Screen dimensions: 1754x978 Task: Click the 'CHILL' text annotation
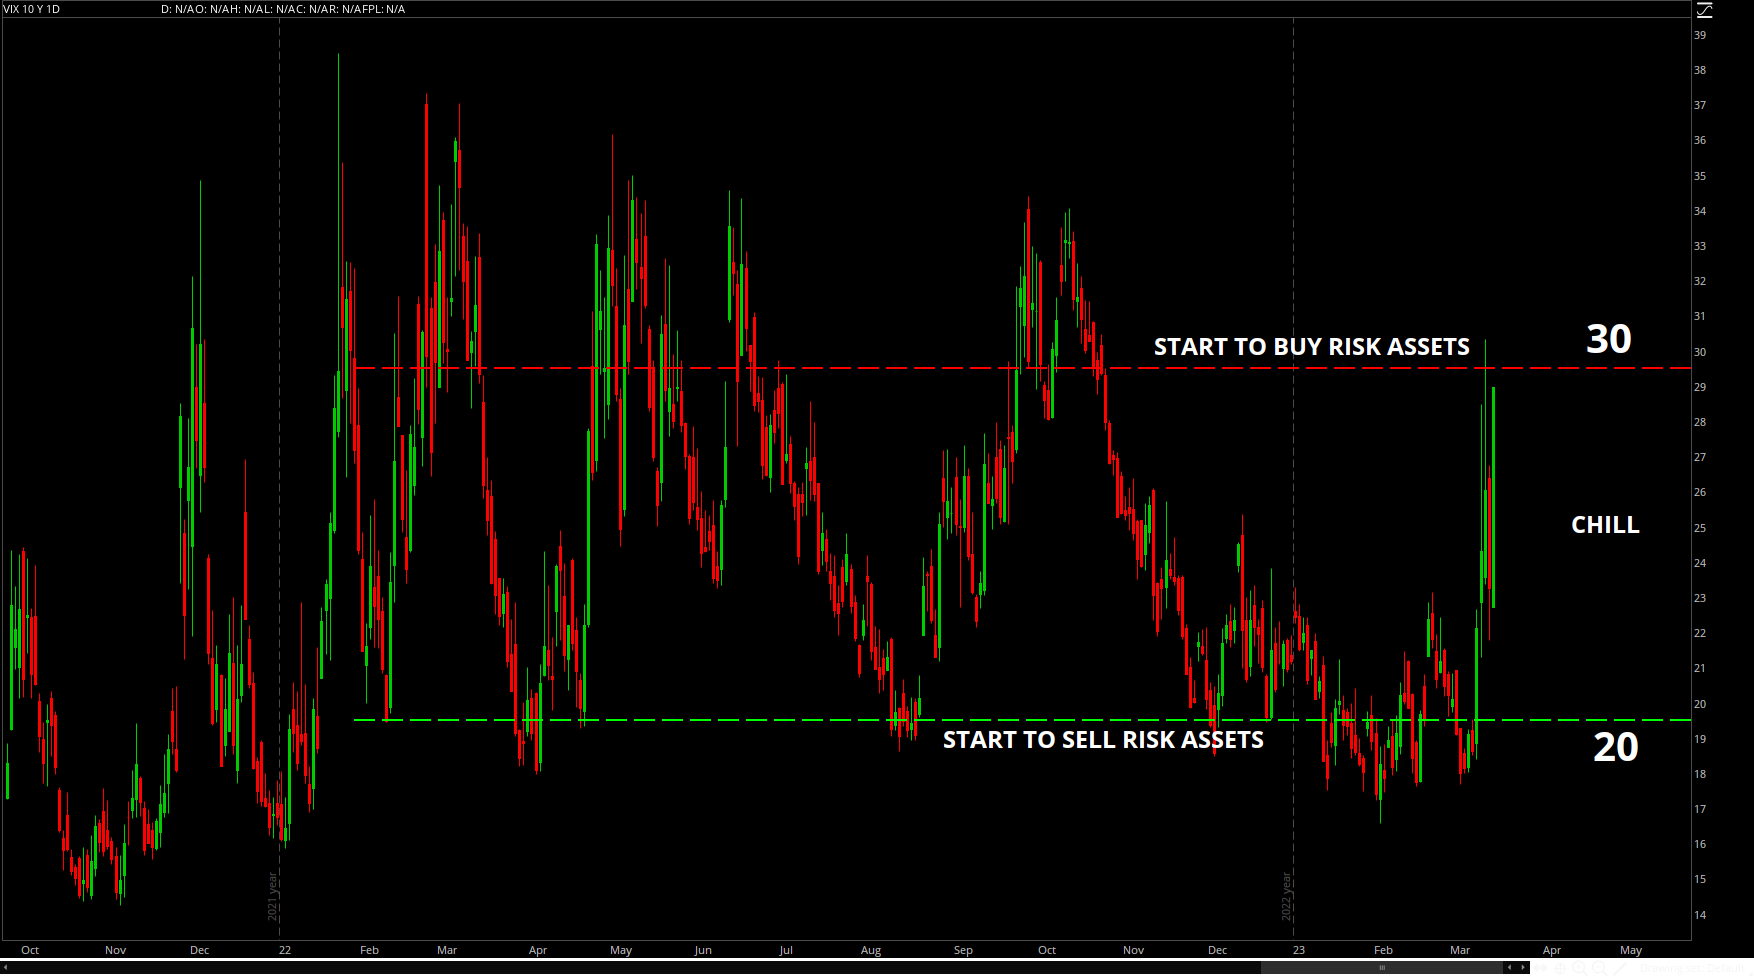pyautogui.click(x=1605, y=525)
